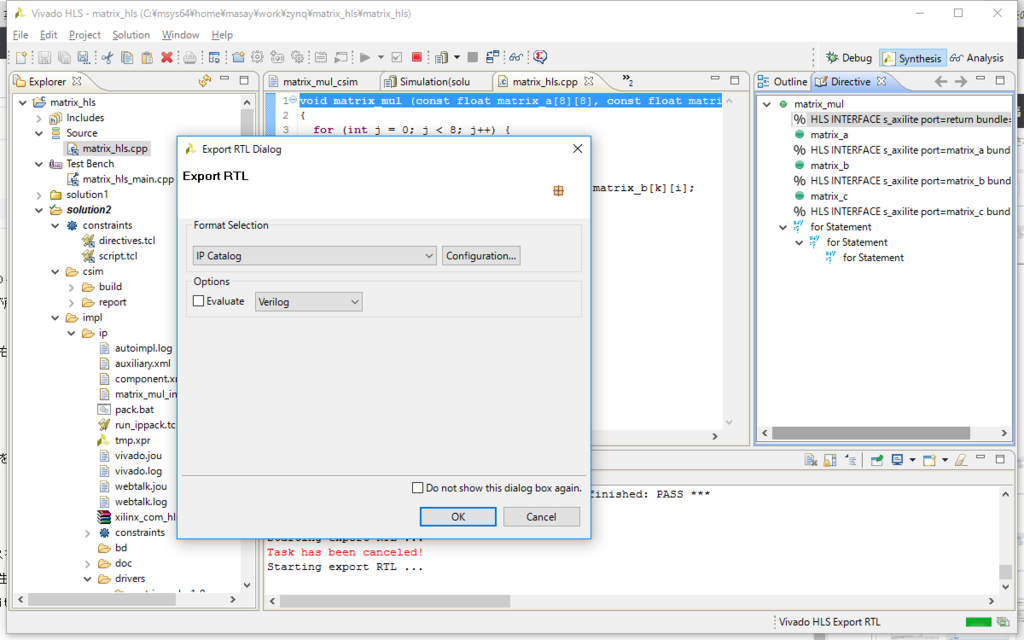Open the Window menu

[x=180, y=35]
